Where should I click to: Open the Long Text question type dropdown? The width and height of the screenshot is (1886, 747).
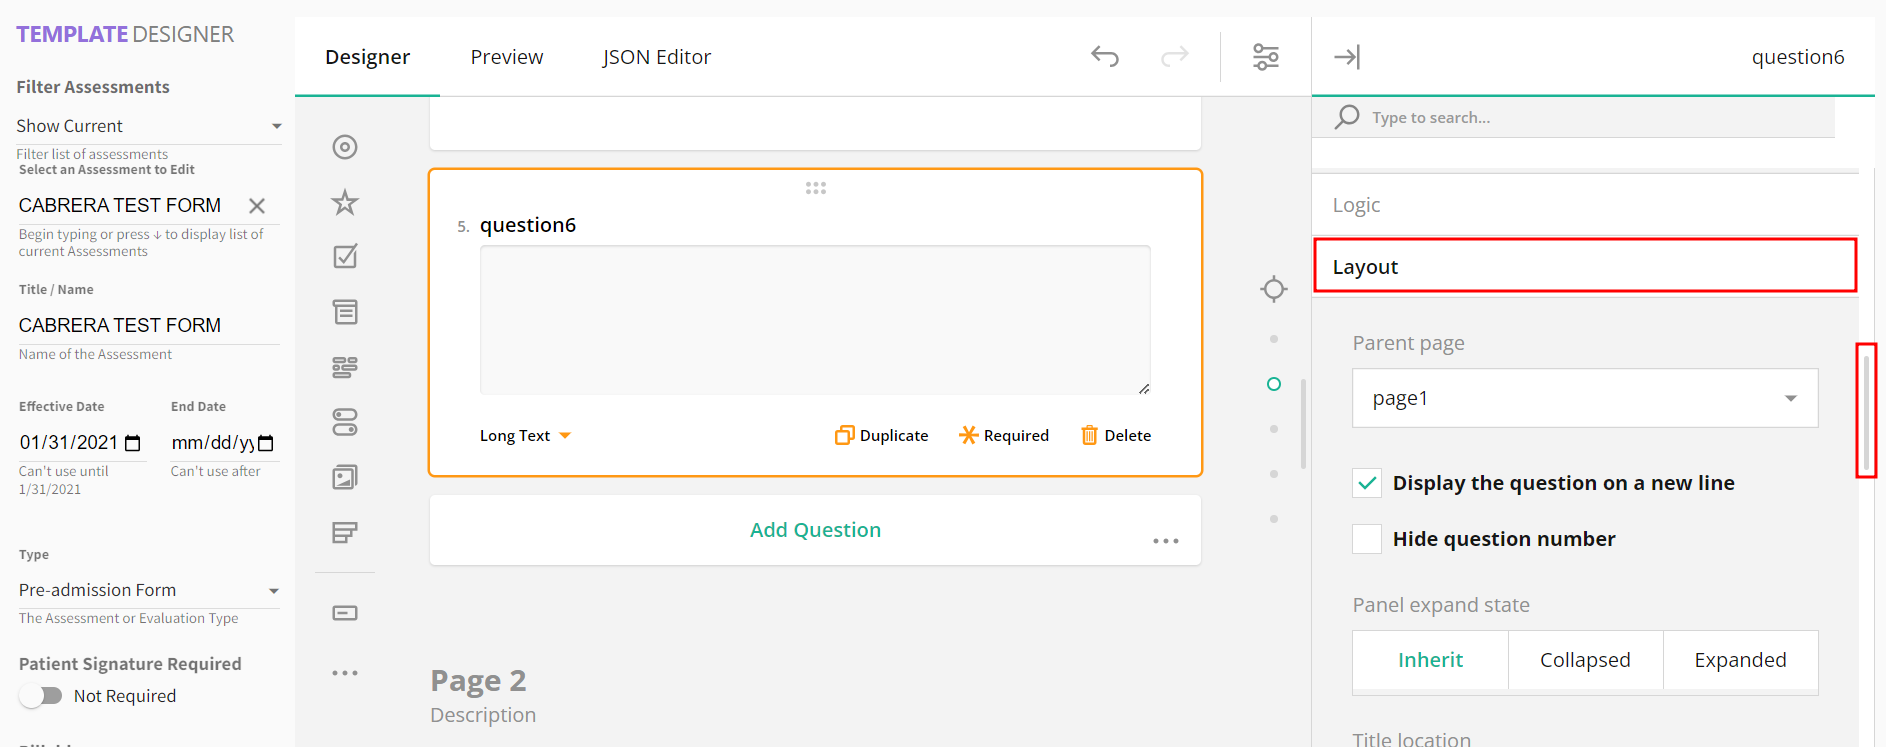point(525,436)
